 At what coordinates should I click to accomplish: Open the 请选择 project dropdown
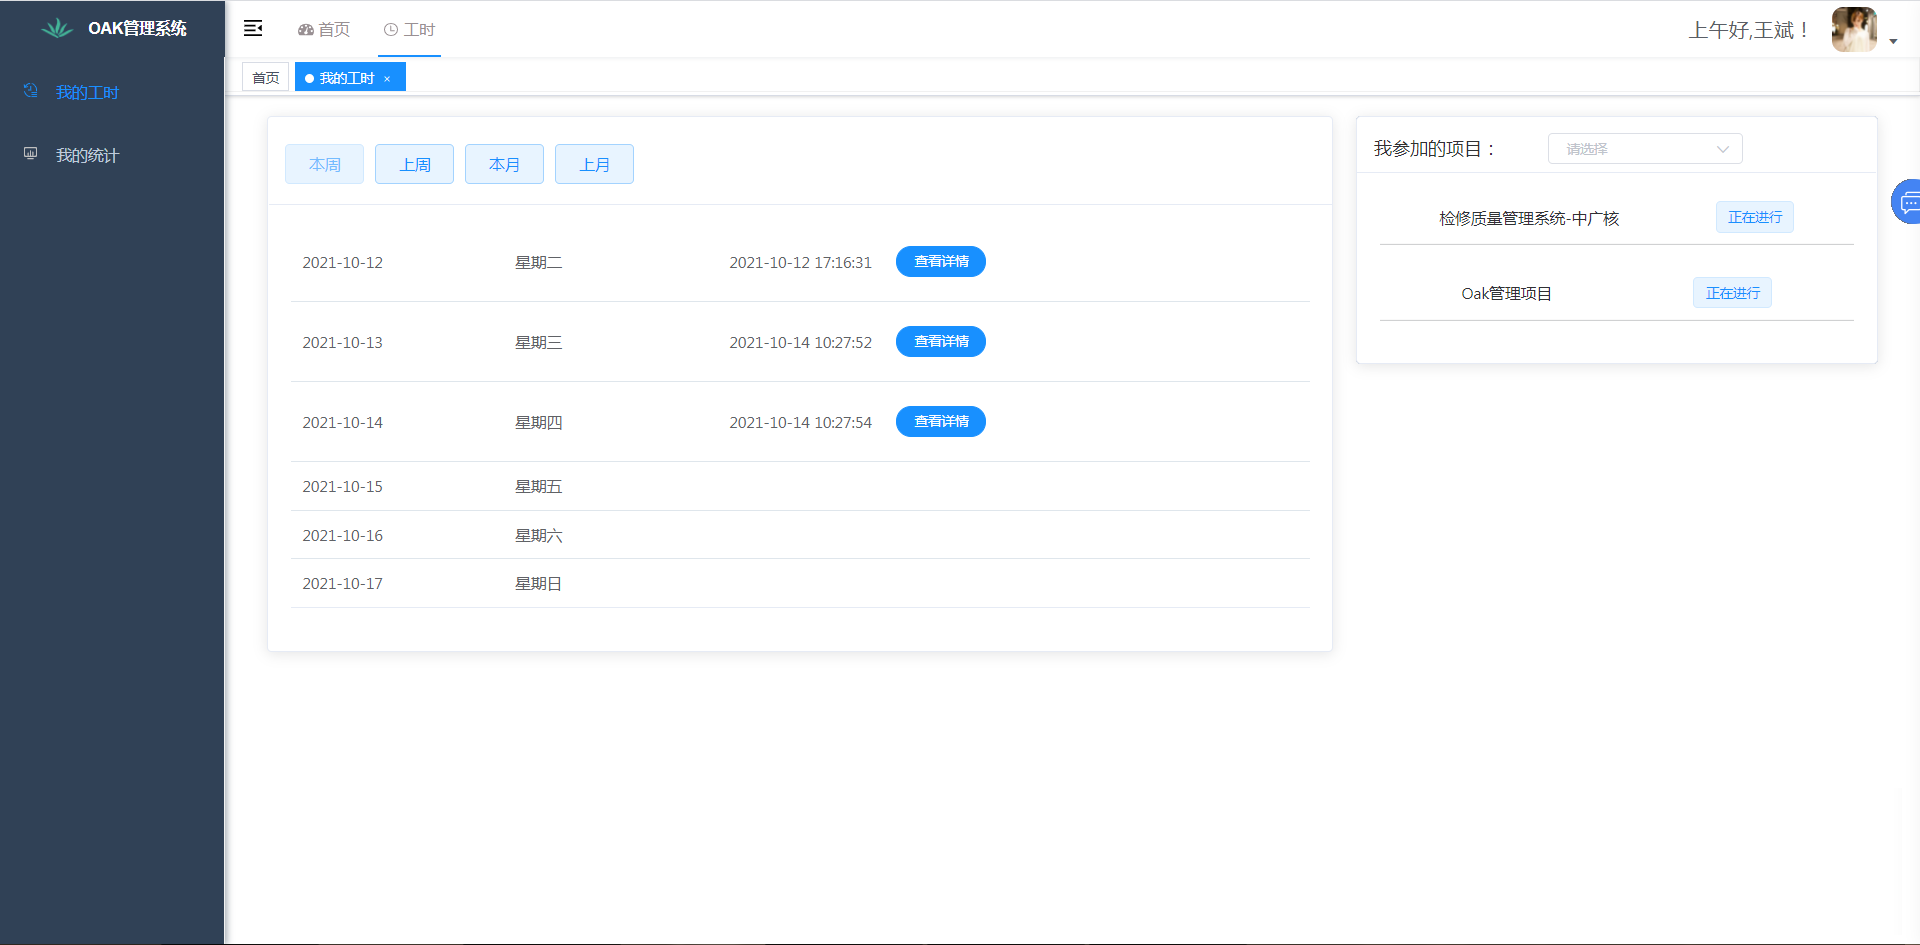point(1645,149)
